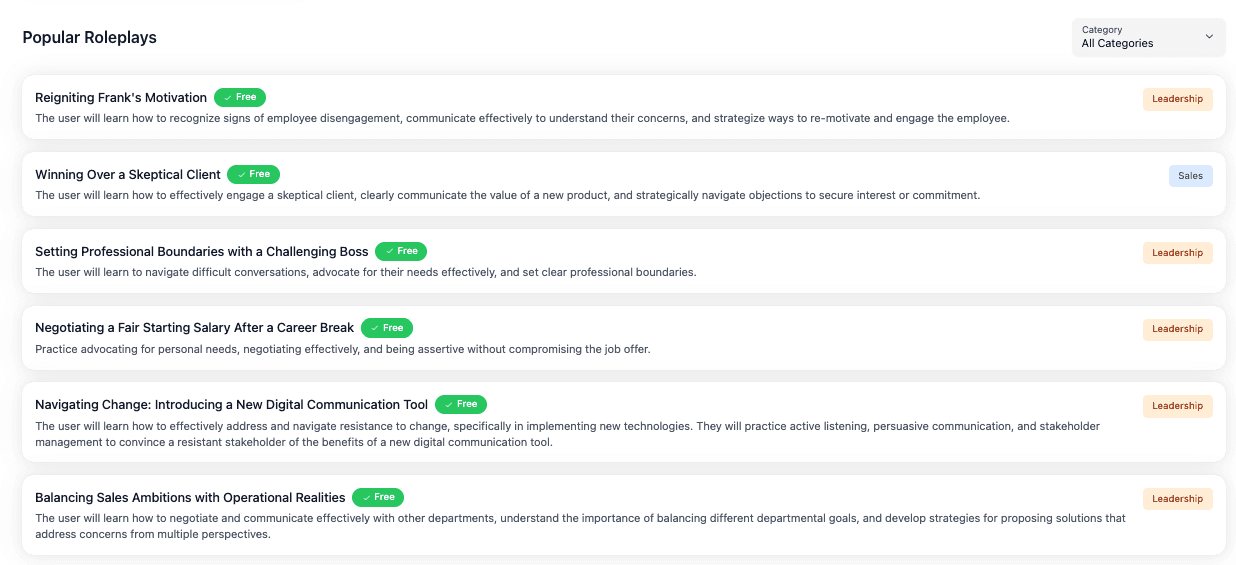Click Free badge on Winning Over a Skeptical Client
This screenshot has height=565, width=1236.
(254, 174)
